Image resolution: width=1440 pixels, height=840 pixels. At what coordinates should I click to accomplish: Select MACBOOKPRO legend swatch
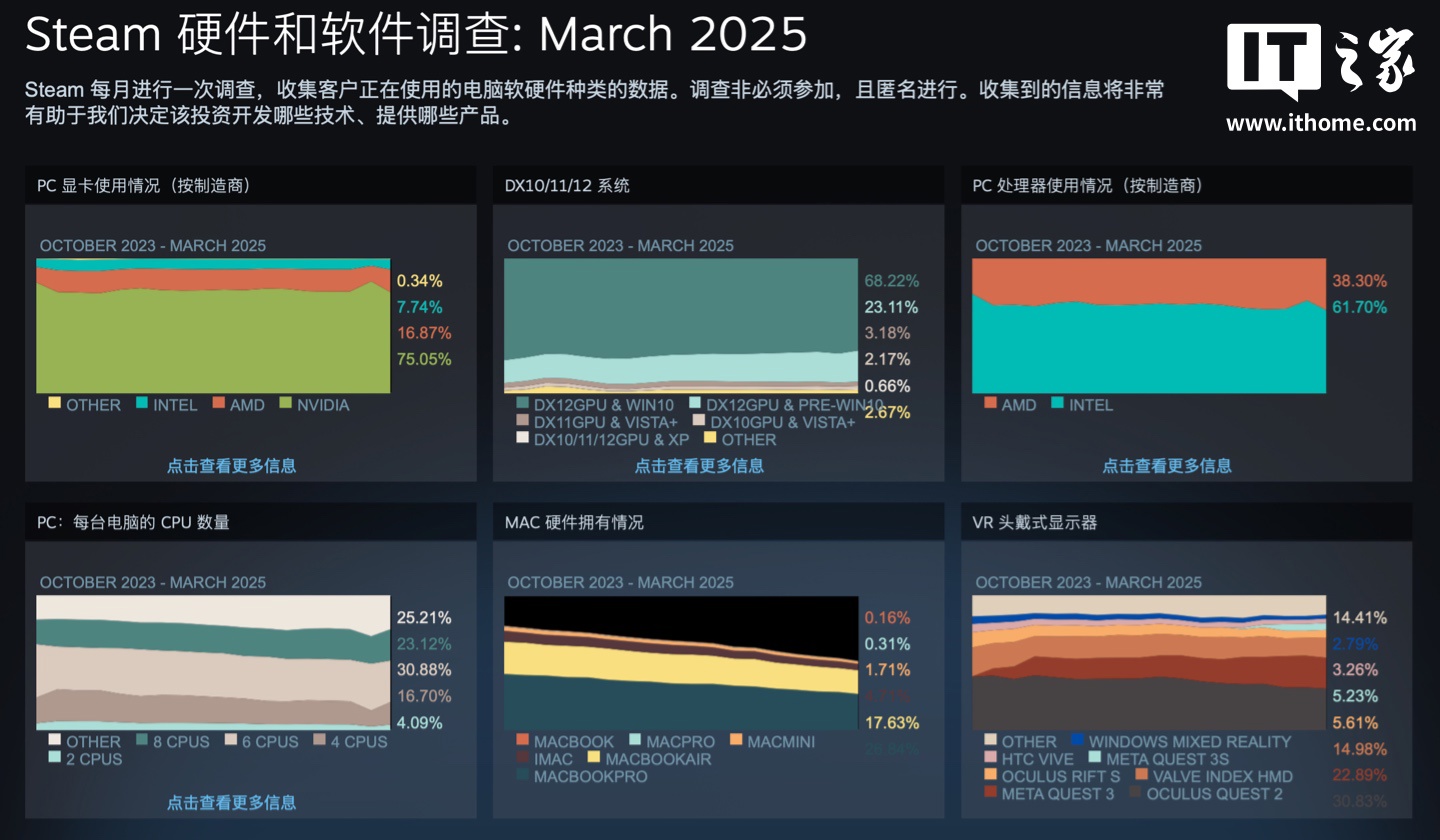click(x=522, y=776)
